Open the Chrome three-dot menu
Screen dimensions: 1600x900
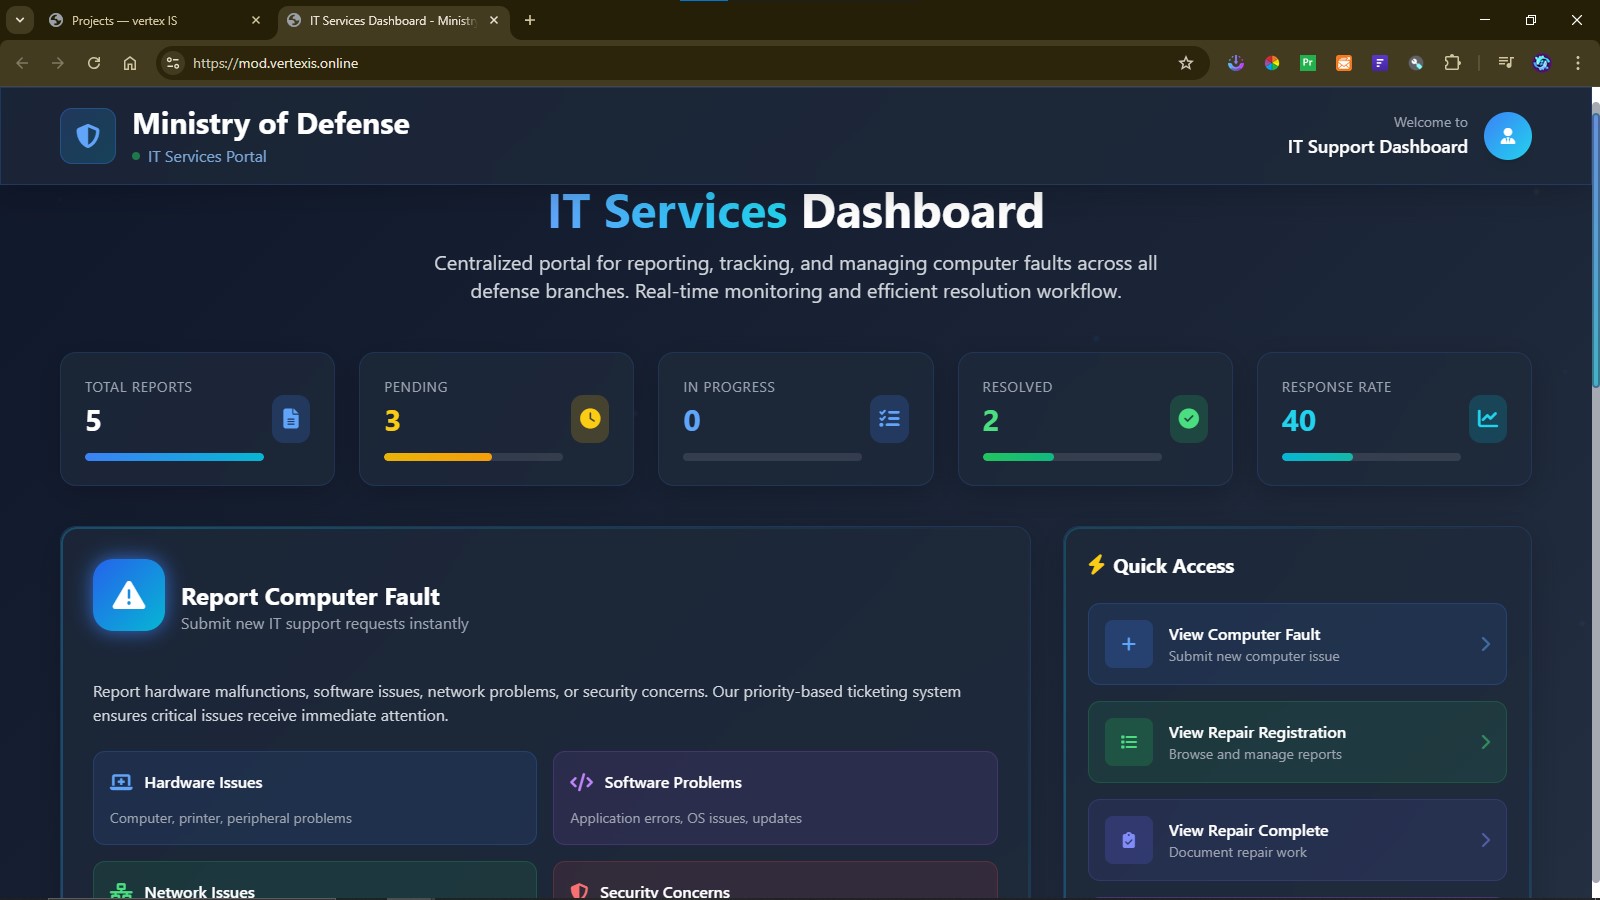point(1578,62)
